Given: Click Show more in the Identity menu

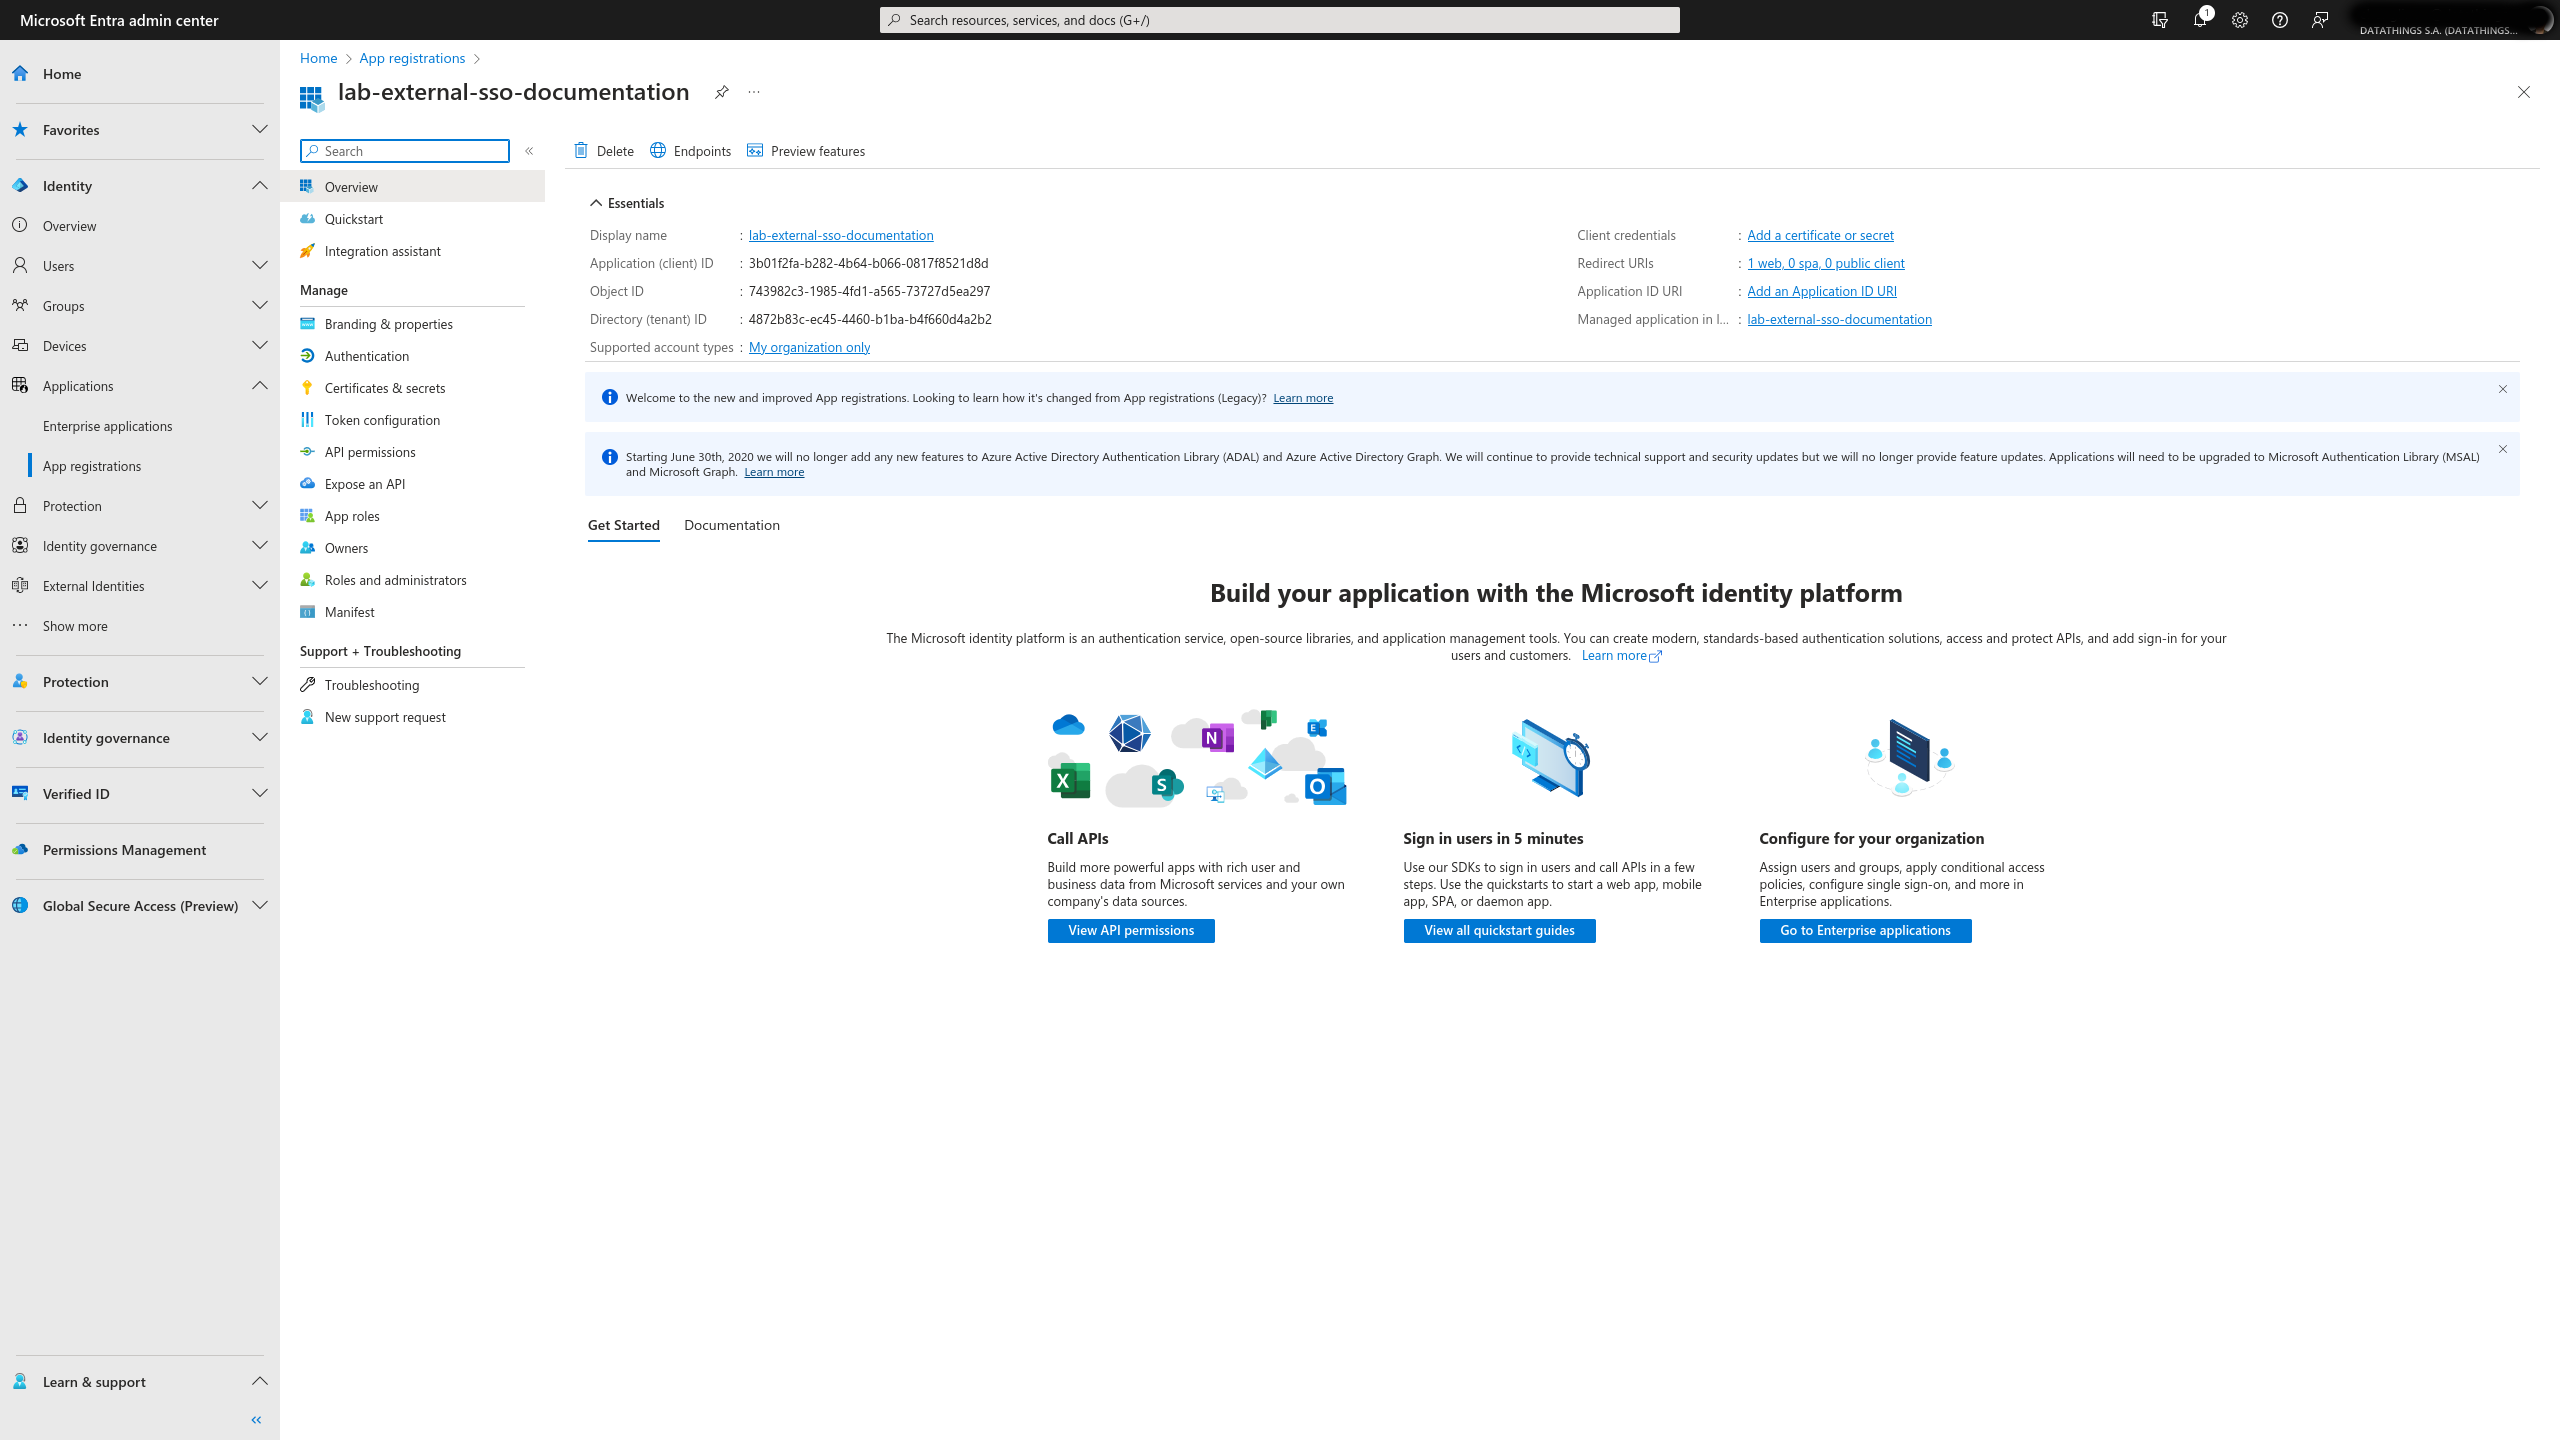Looking at the screenshot, I should (x=75, y=626).
